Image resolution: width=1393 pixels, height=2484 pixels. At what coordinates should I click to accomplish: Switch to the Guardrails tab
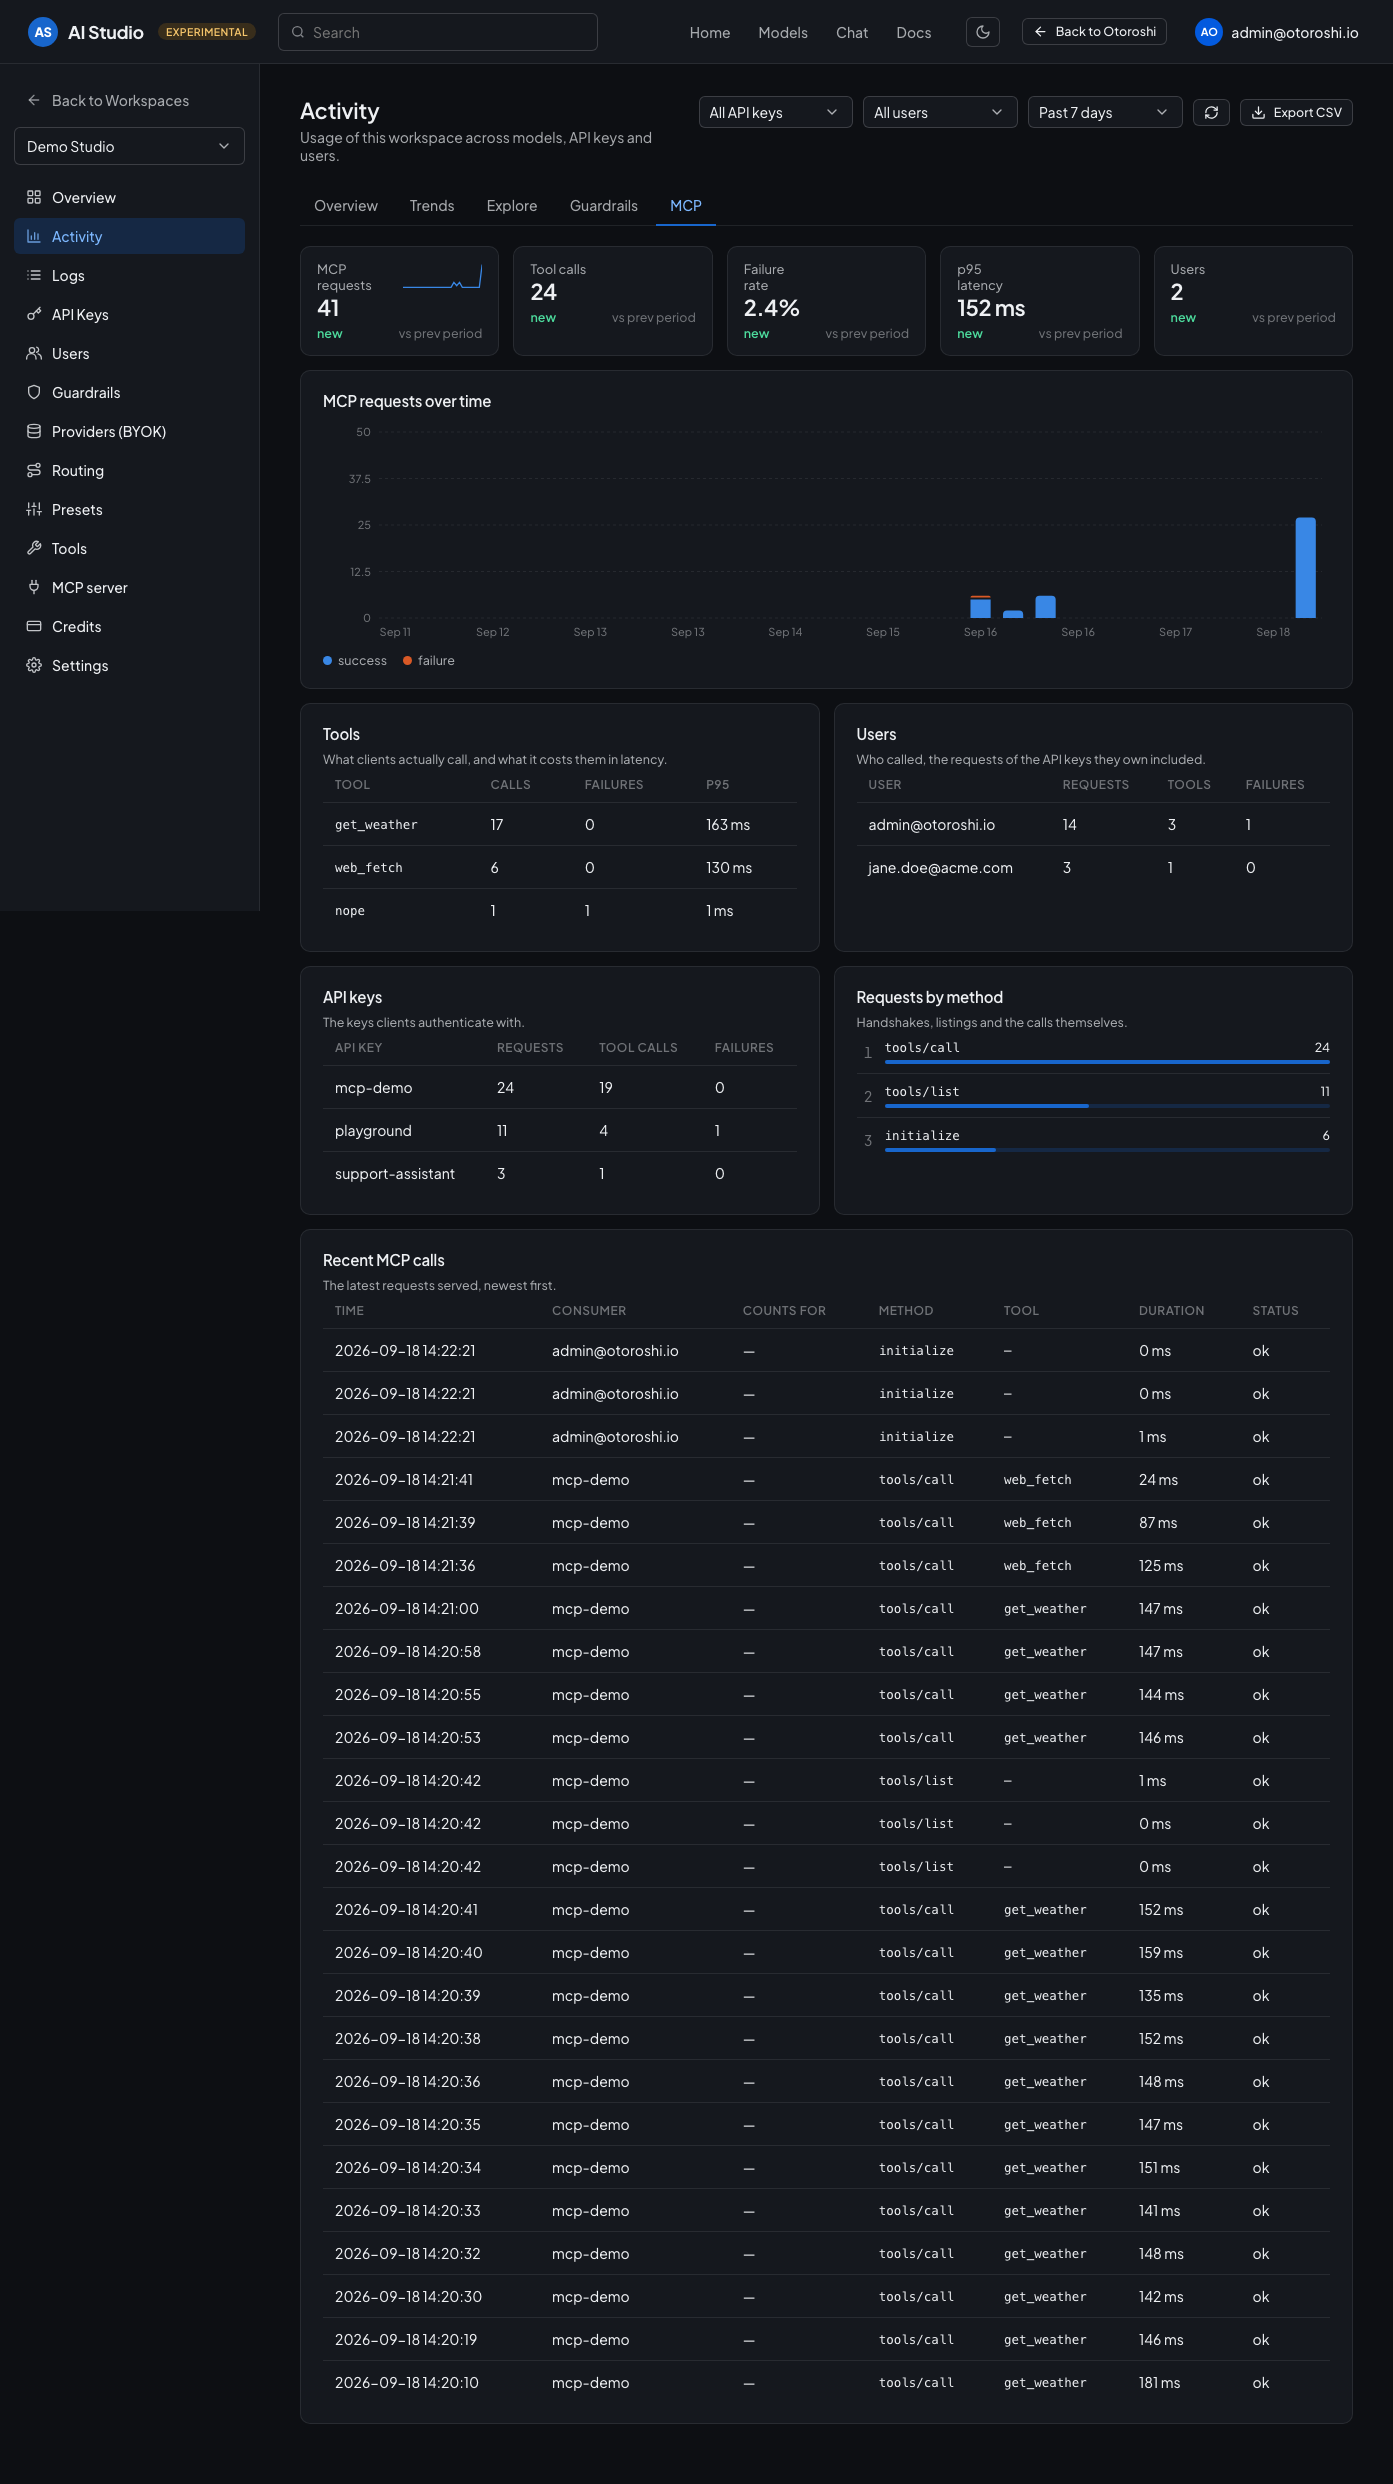(604, 205)
